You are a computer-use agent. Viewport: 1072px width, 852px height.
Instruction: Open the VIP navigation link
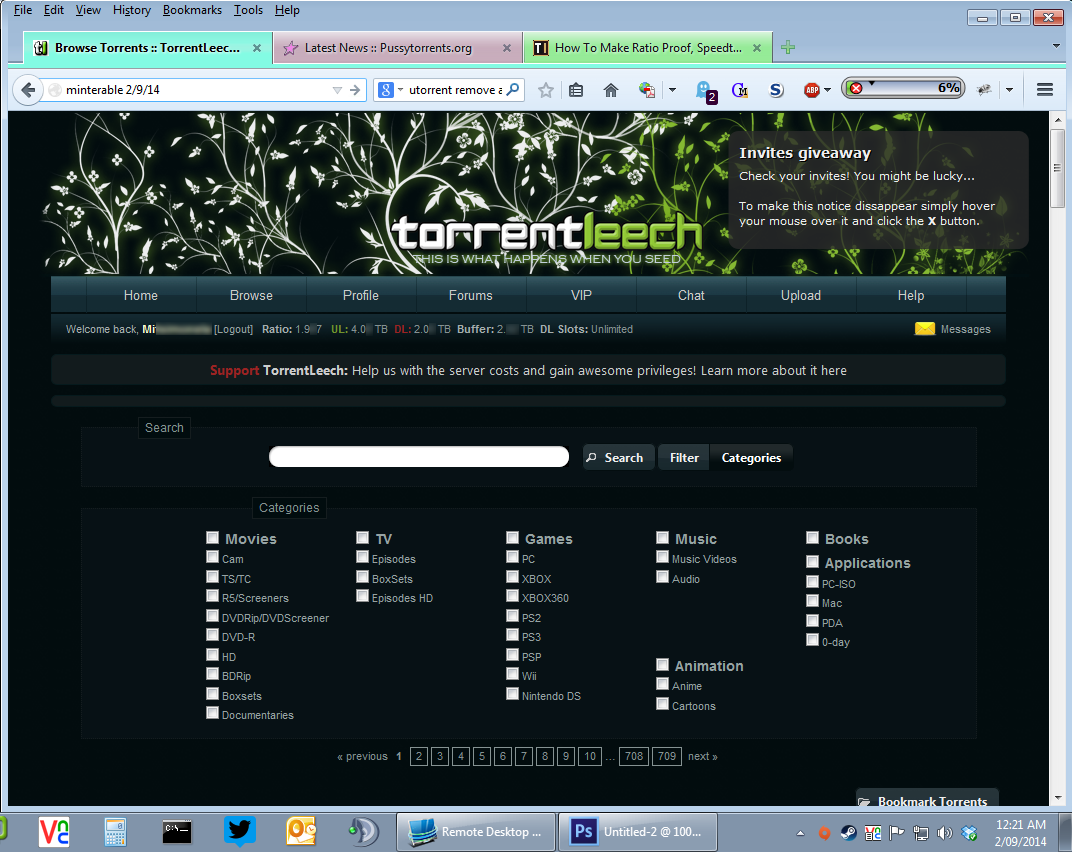pos(581,295)
